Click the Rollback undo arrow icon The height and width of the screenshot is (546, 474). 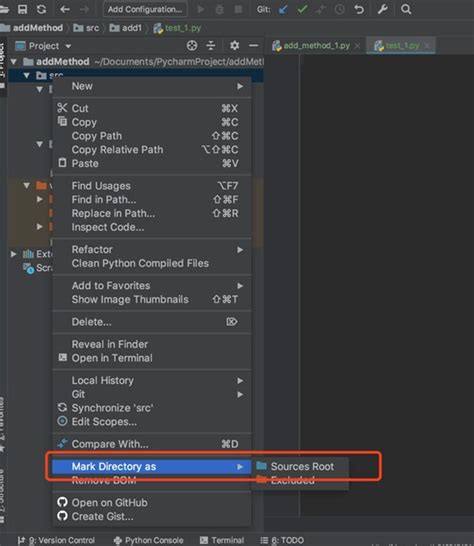[359, 9]
